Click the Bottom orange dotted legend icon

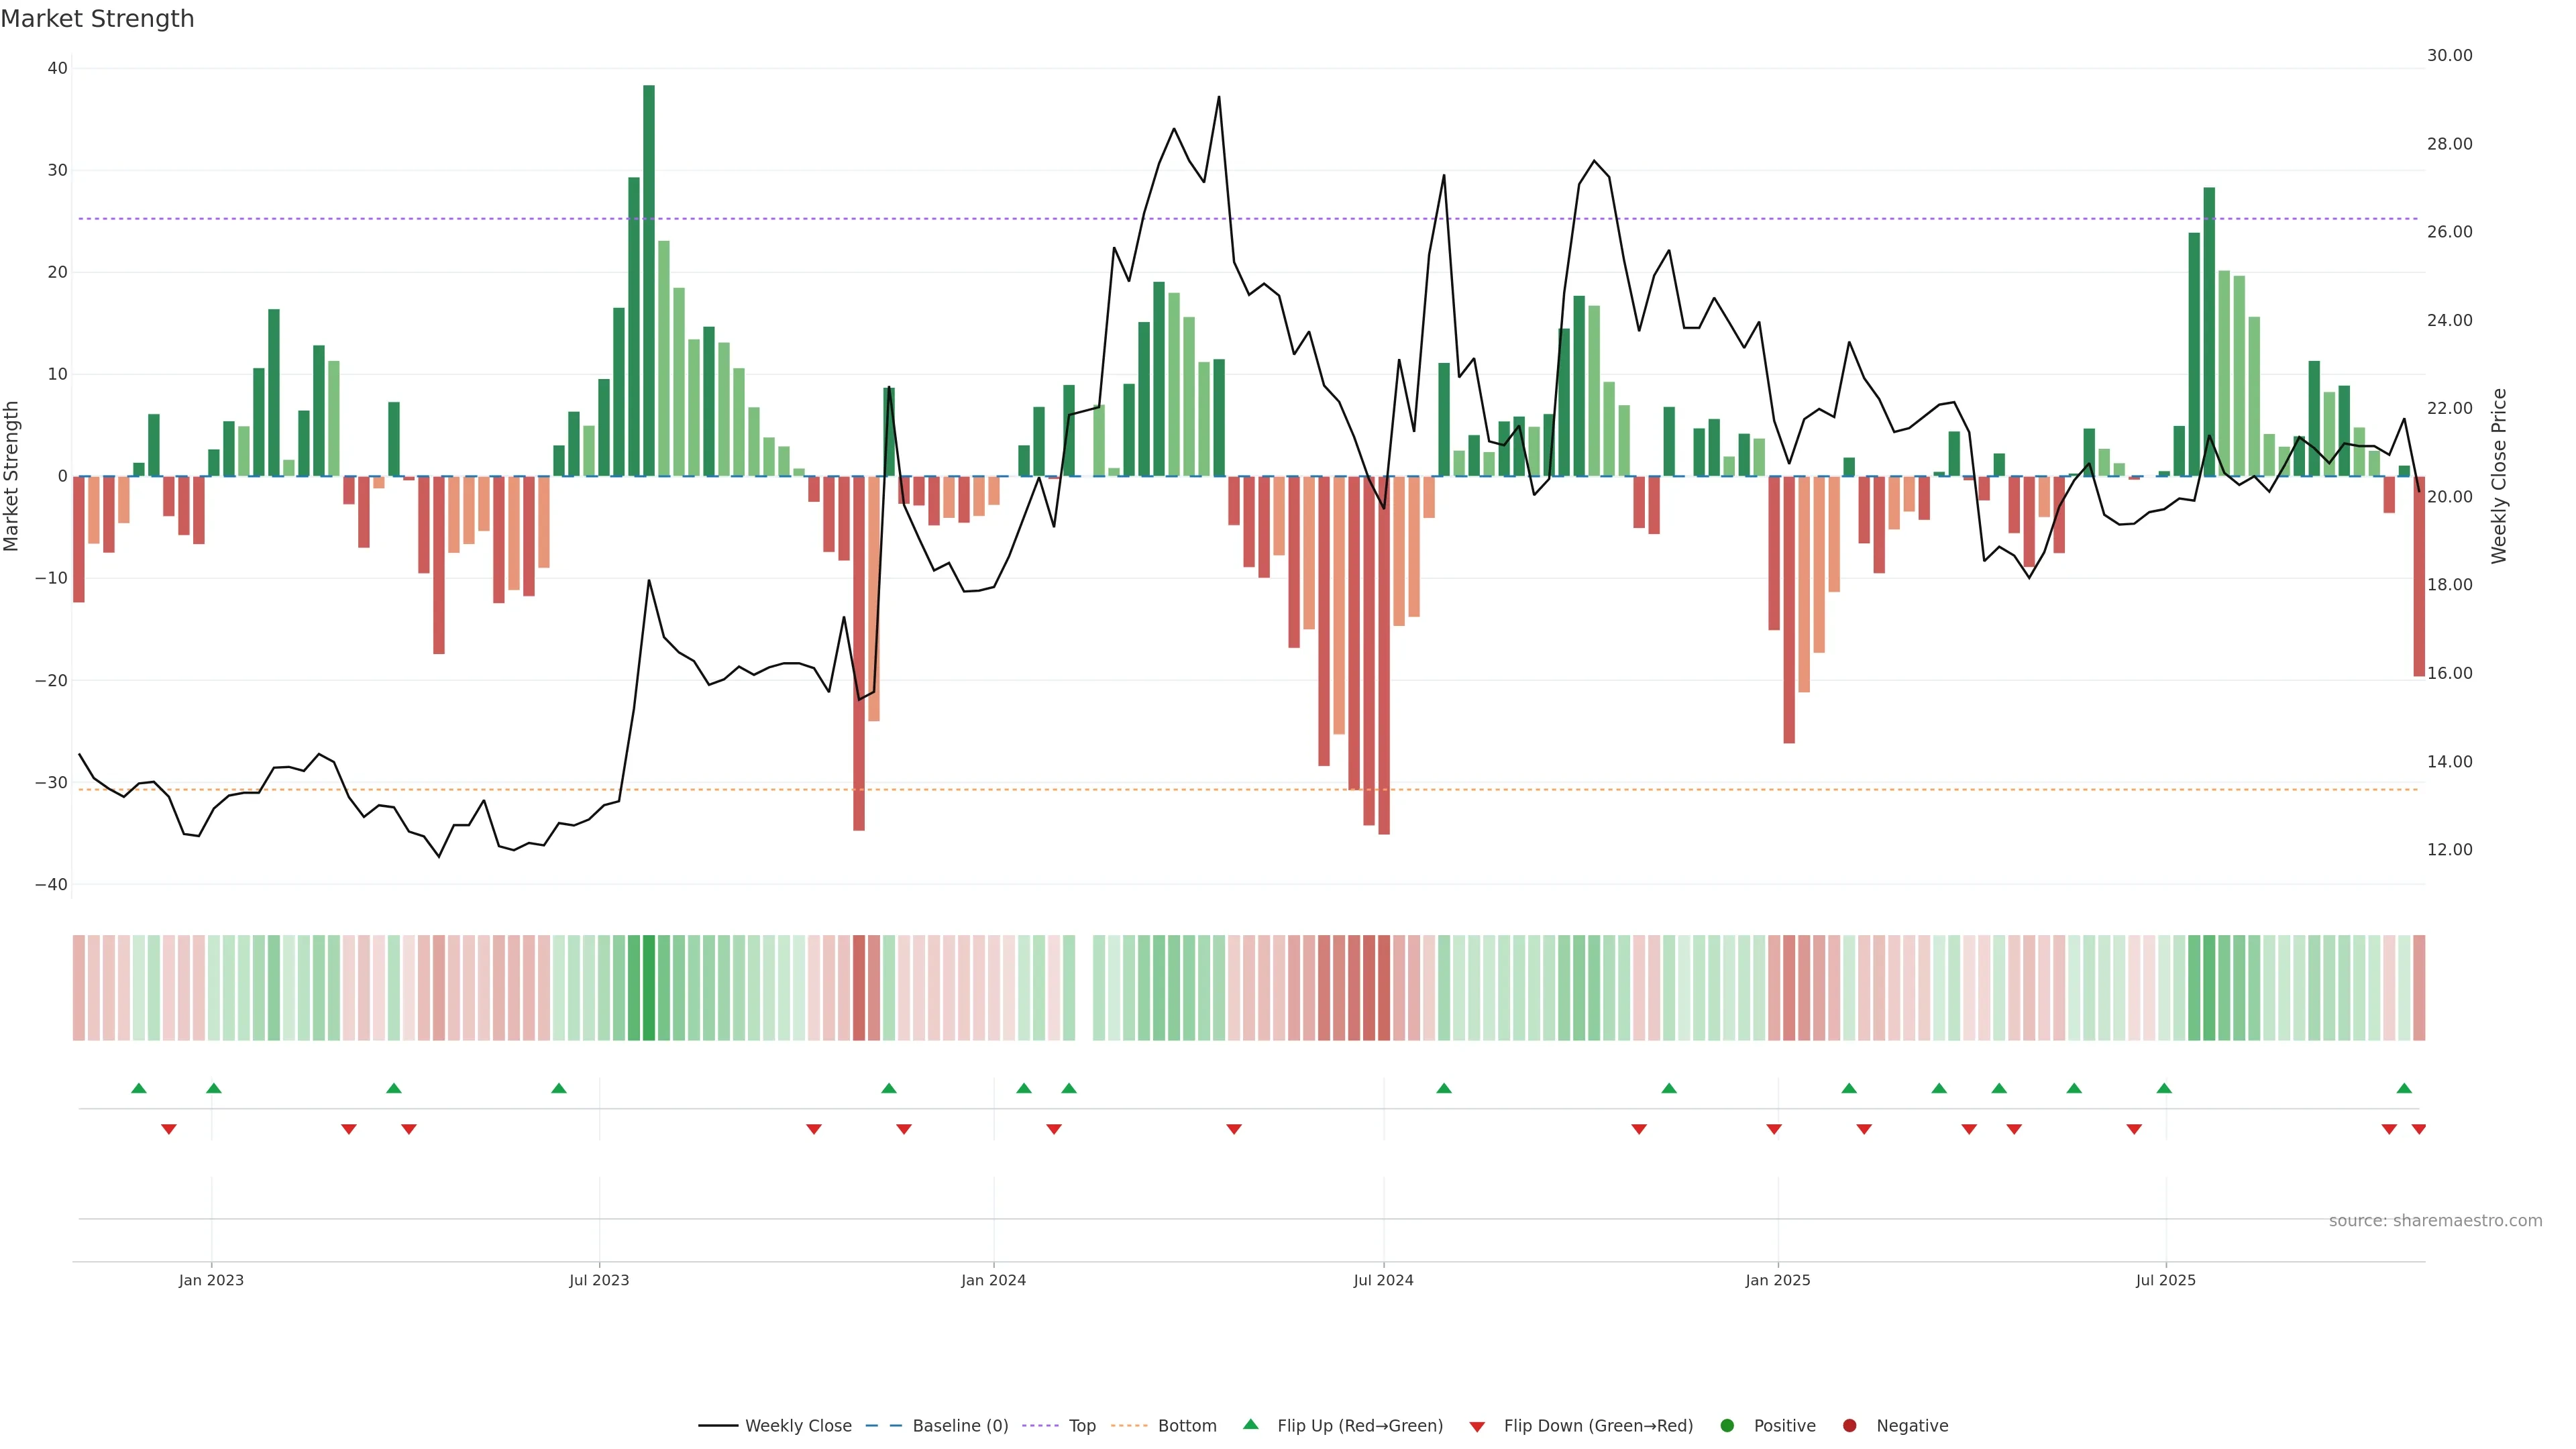point(1129,1426)
